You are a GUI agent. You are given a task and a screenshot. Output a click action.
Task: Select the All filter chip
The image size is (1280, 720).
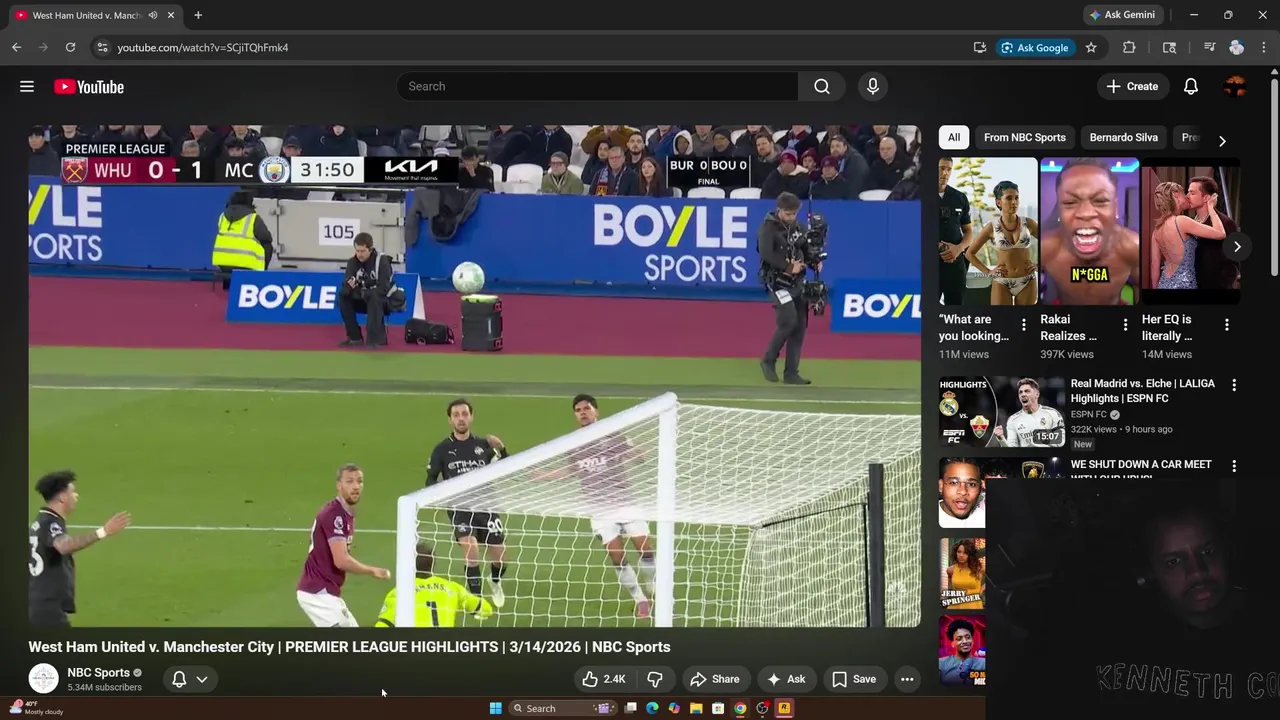954,138
